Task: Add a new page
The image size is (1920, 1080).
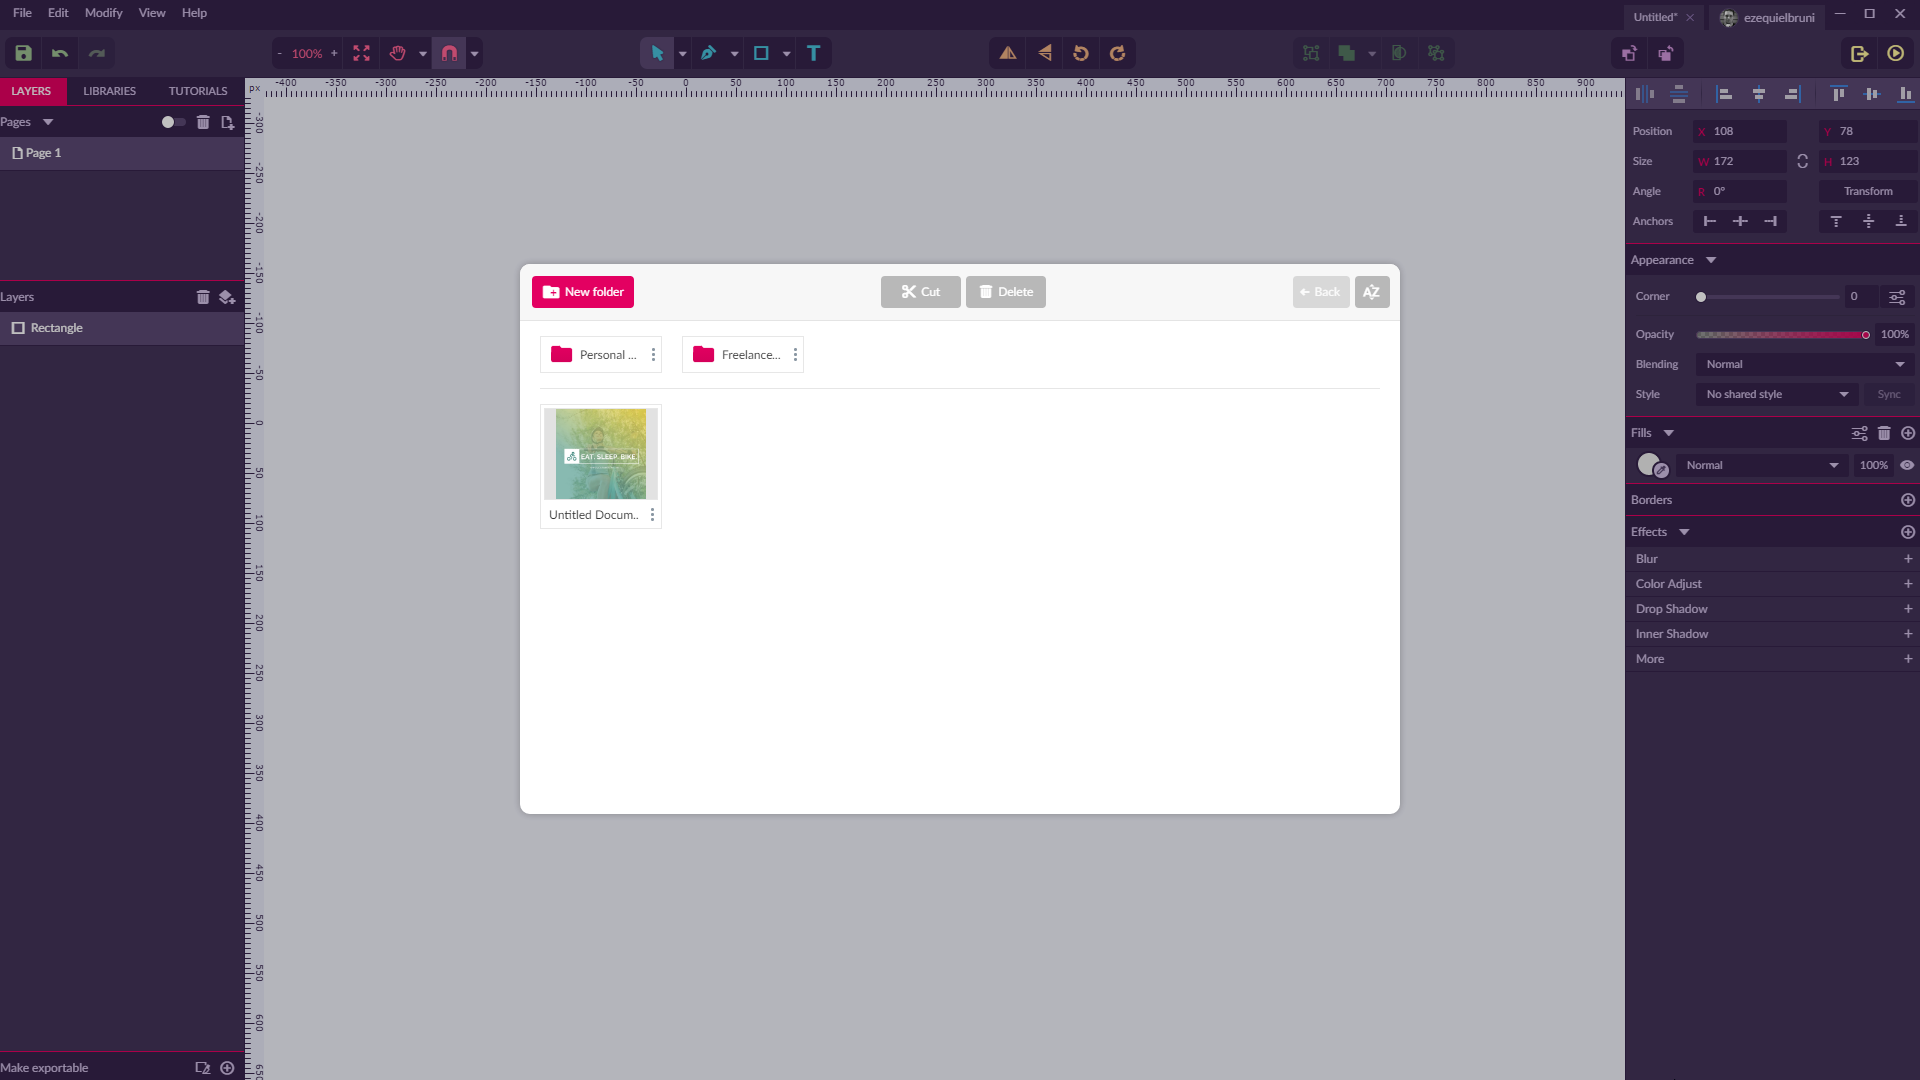Action: 228,122
